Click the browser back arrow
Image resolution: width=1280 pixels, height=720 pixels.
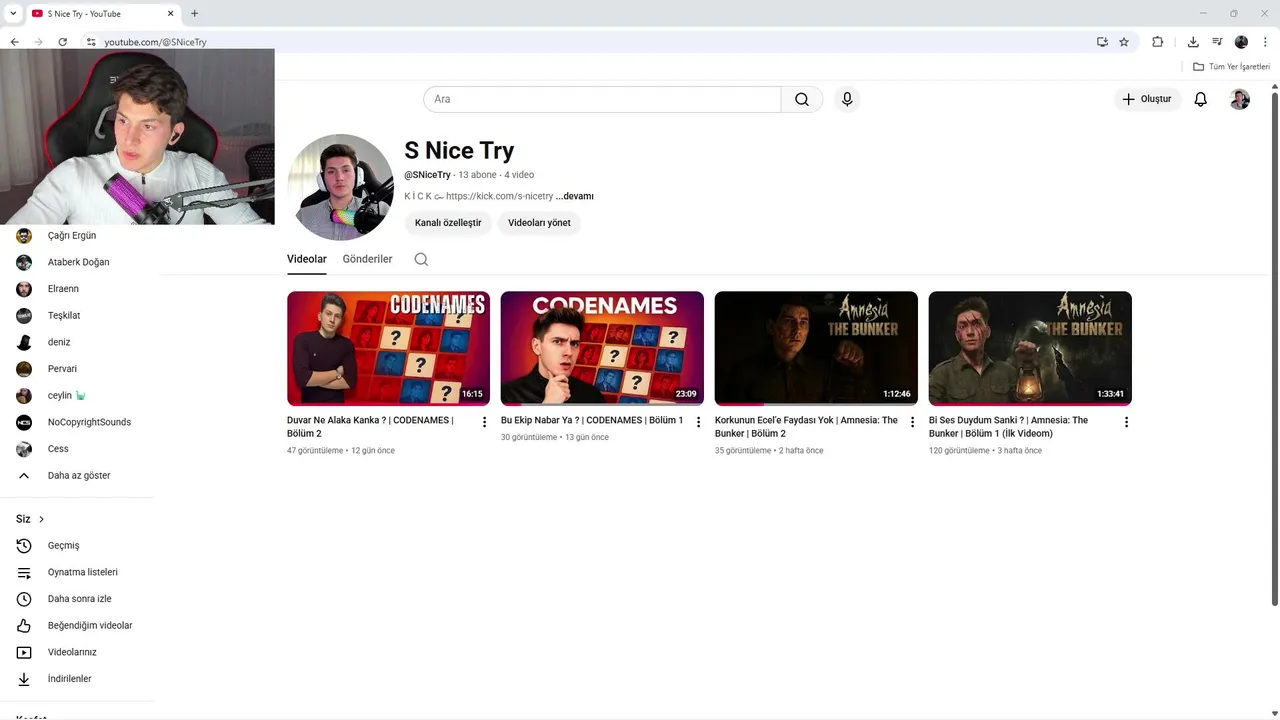(x=14, y=42)
